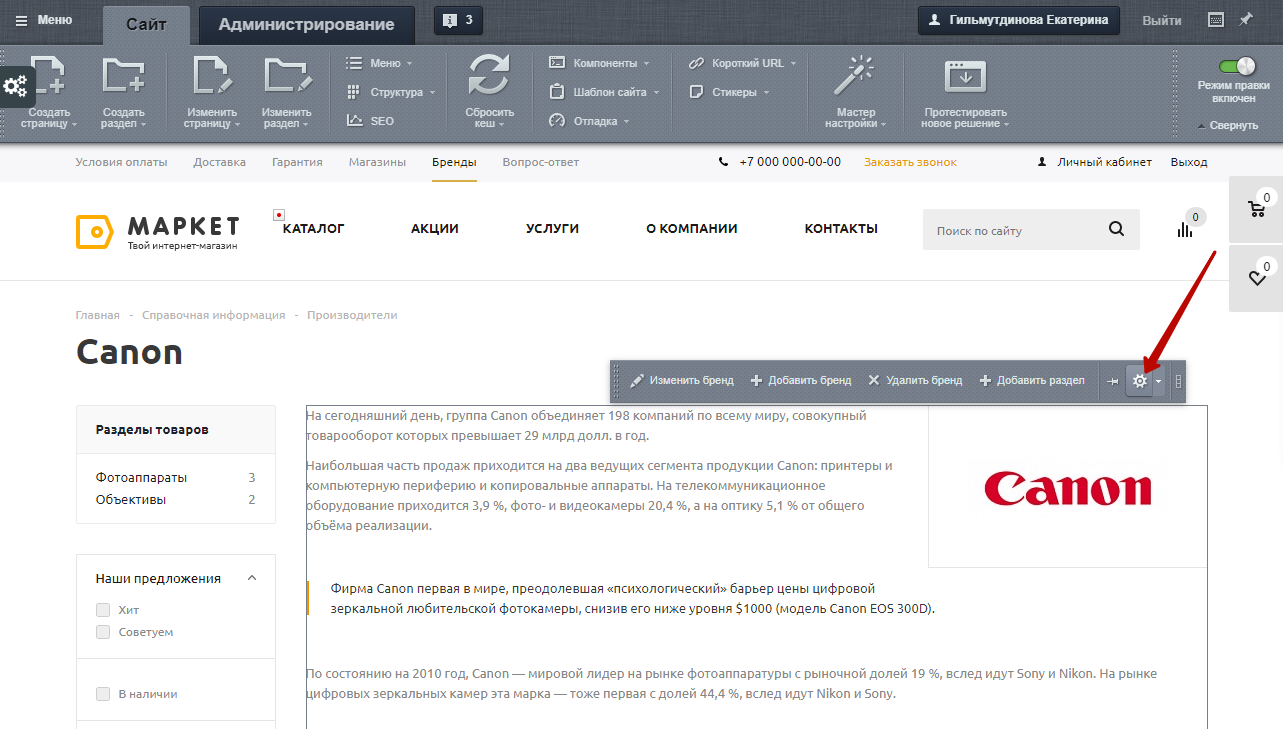Select the Бренды menu item
The width and height of the screenshot is (1283, 729).
(454, 162)
